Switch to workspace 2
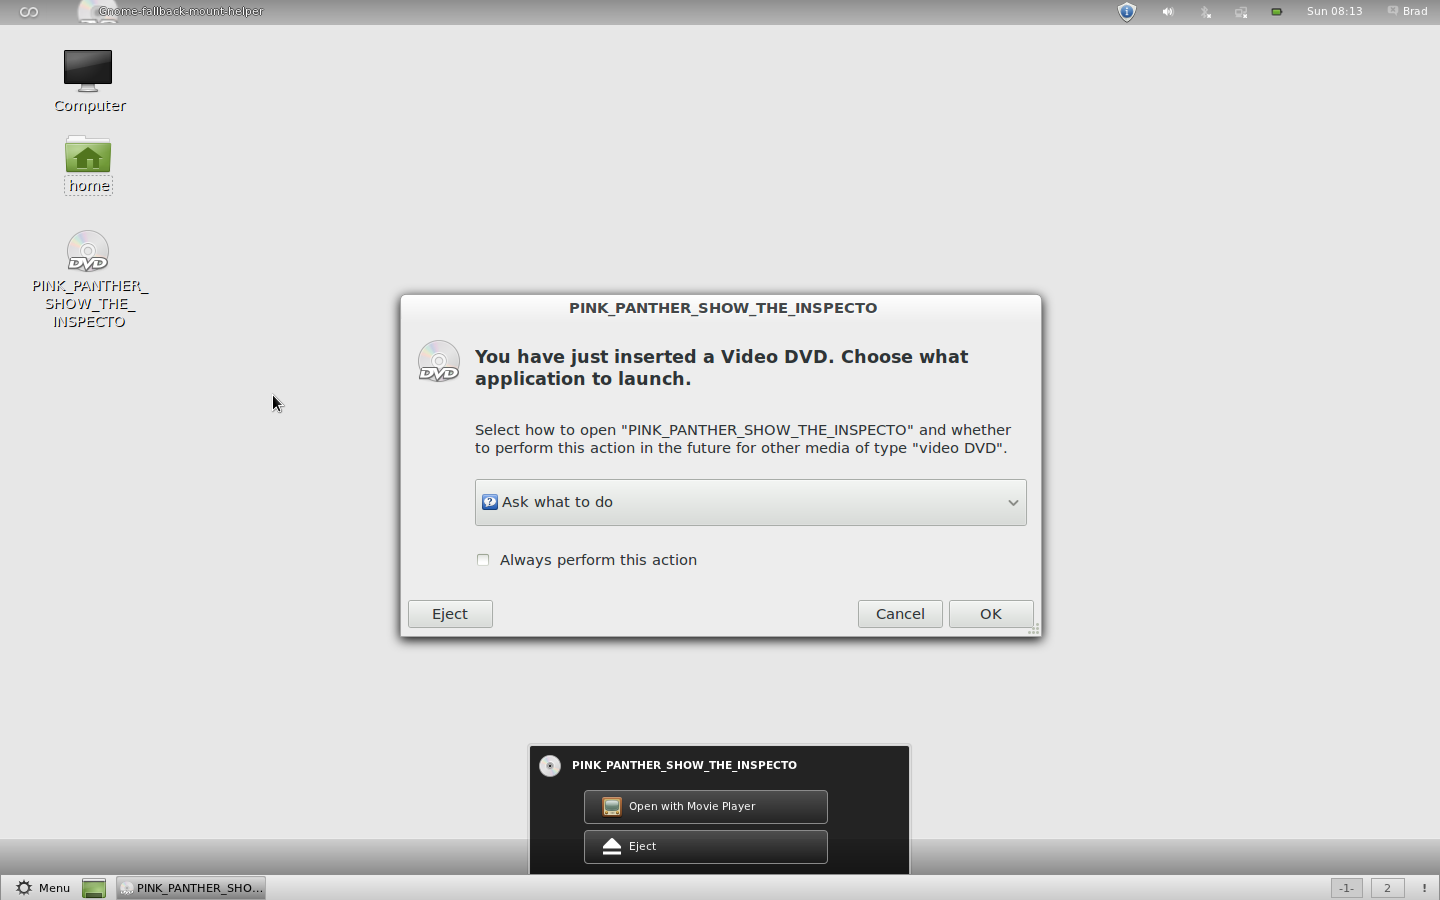Screen dimensions: 1440x900 click(x=1387, y=888)
